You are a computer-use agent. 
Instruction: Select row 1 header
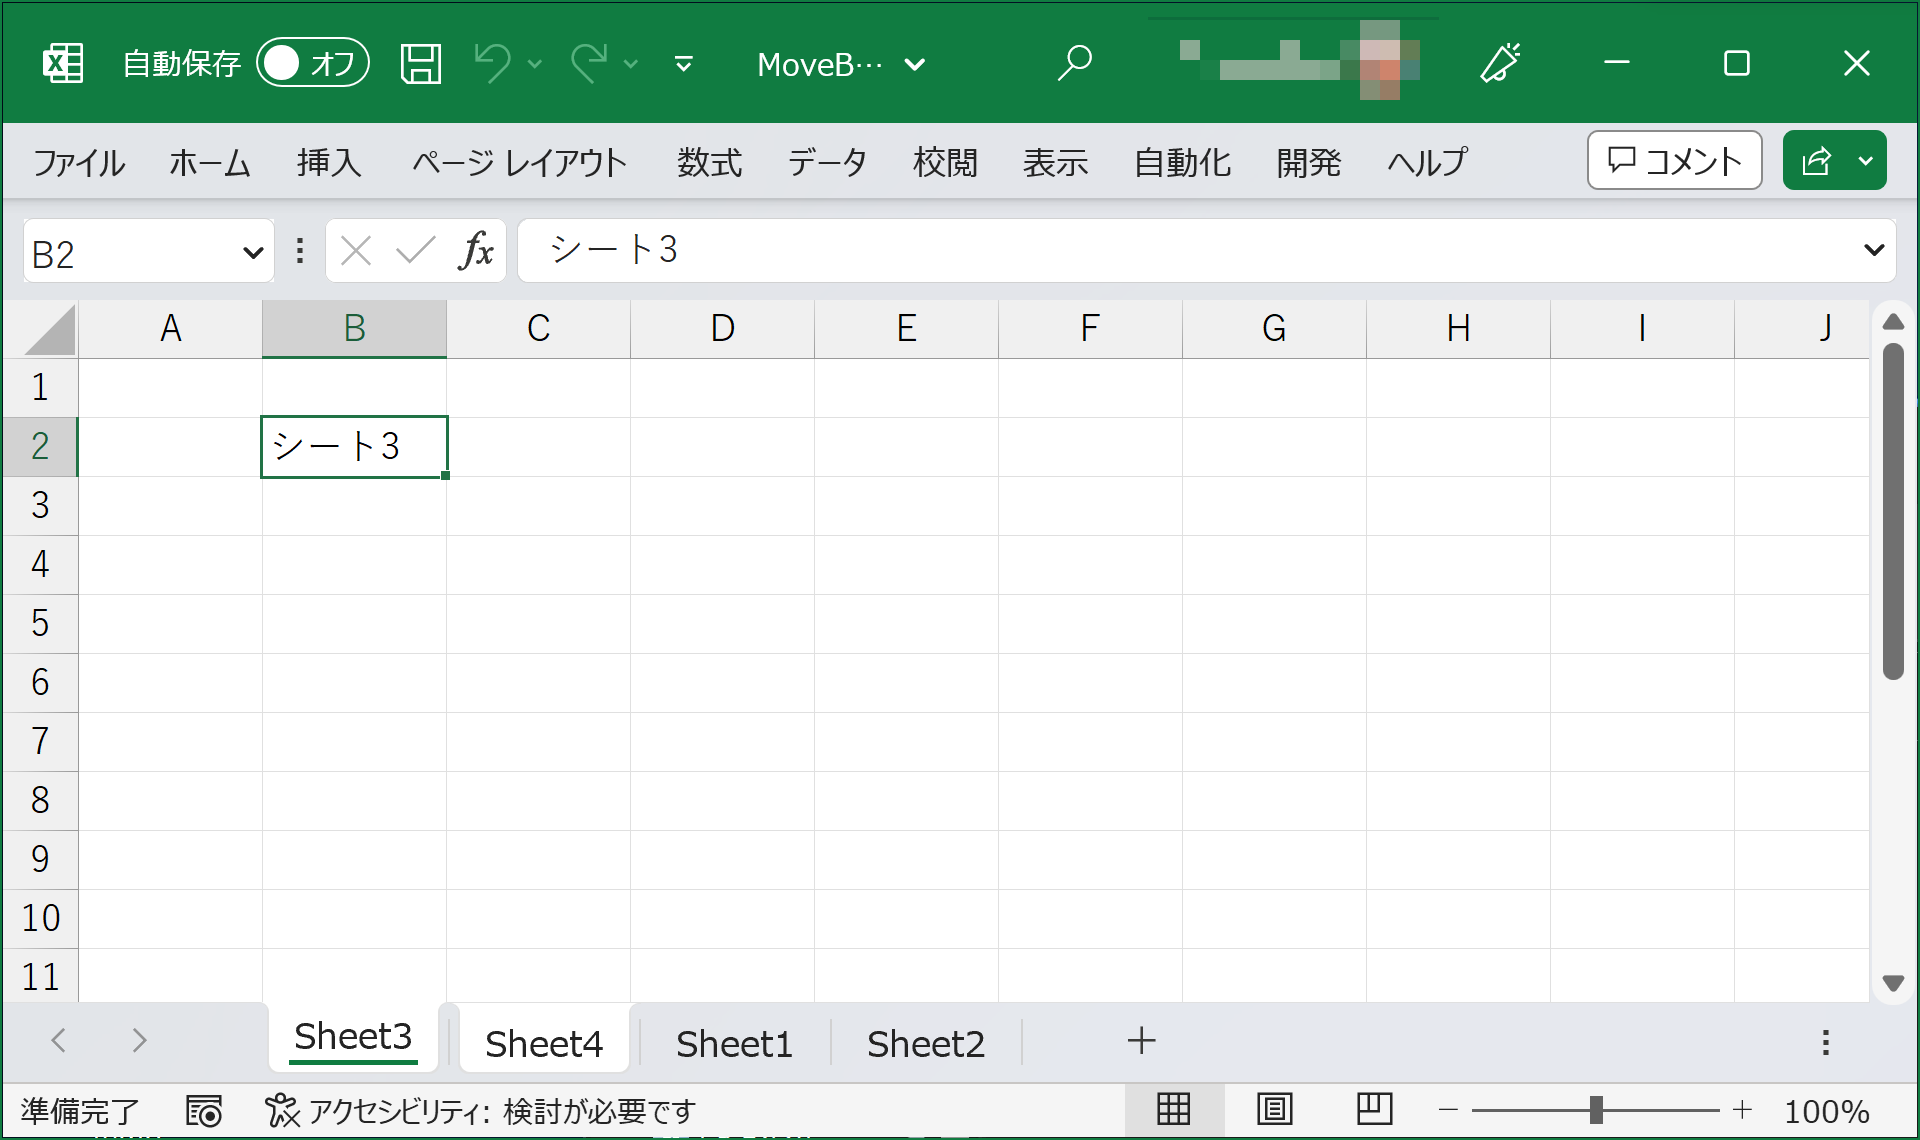click(40, 387)
